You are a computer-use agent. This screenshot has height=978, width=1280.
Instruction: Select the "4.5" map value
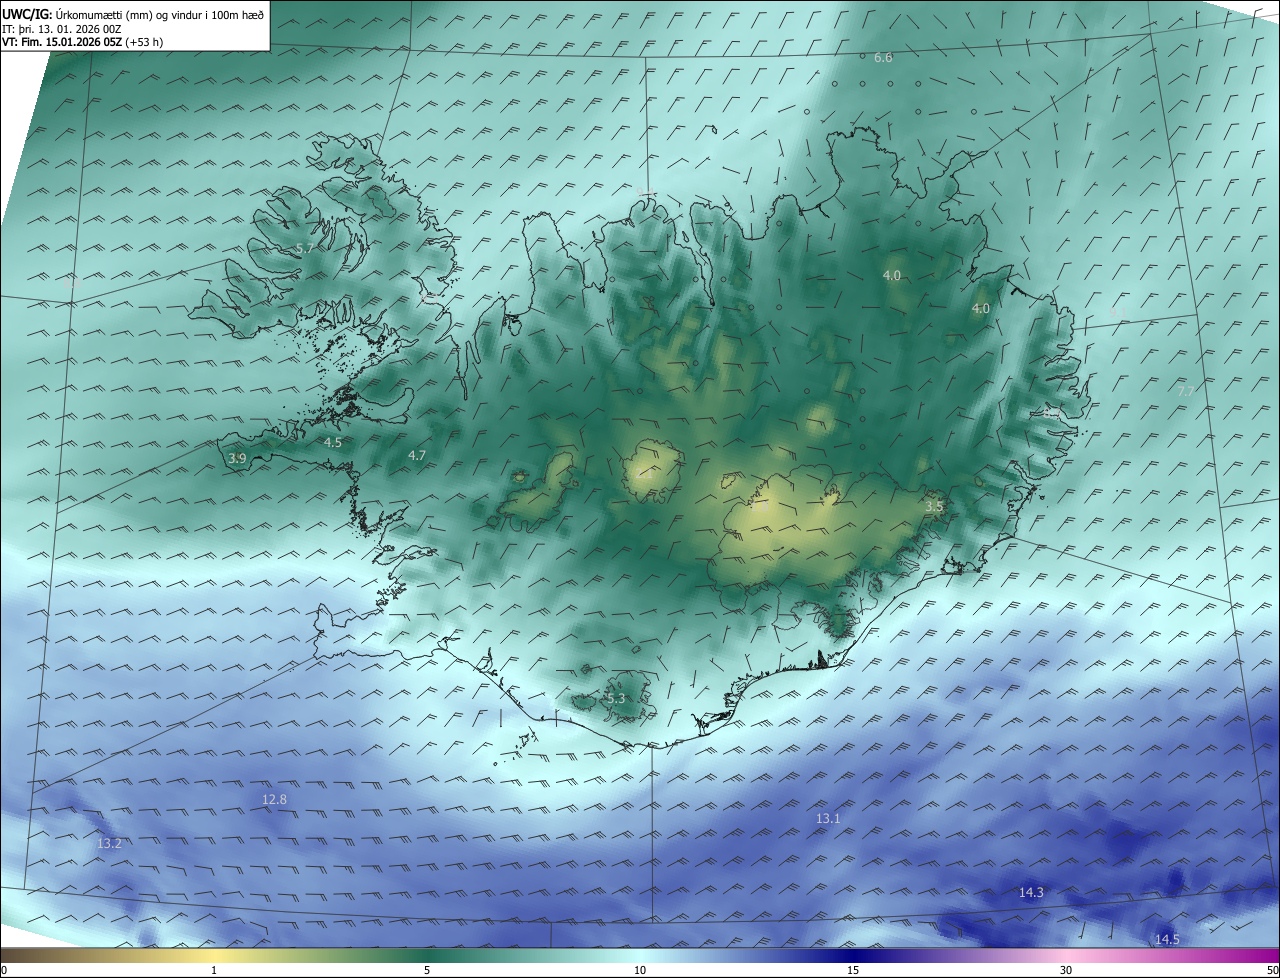[333, 442]
